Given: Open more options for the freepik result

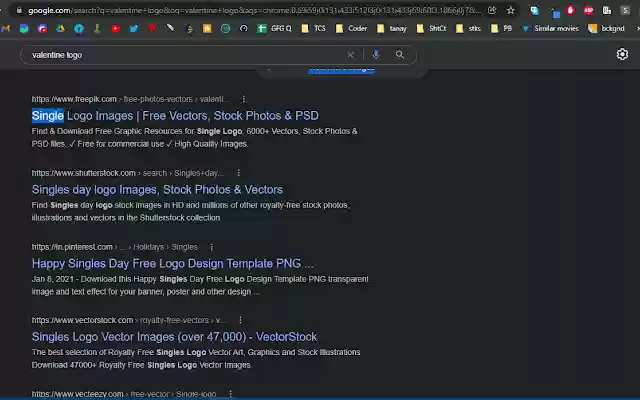Looking at the screenshot, I should pos(244,99).
